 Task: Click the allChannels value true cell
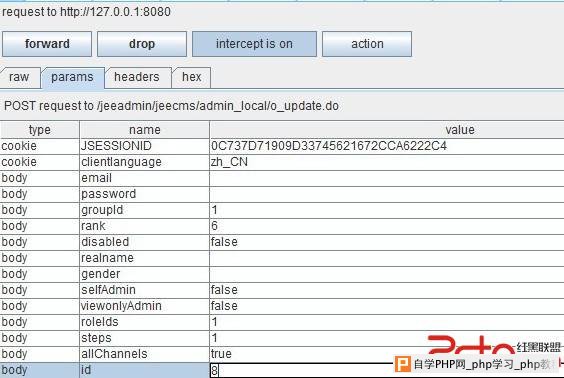pos(387,354)
